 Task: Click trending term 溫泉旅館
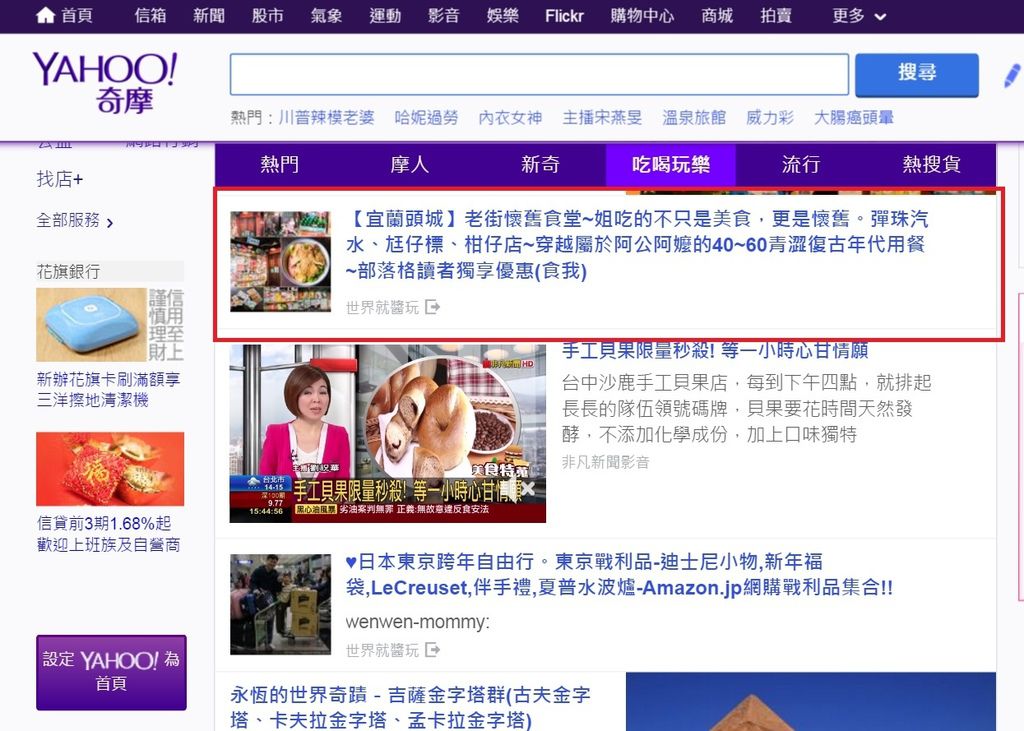click(694, 118)
